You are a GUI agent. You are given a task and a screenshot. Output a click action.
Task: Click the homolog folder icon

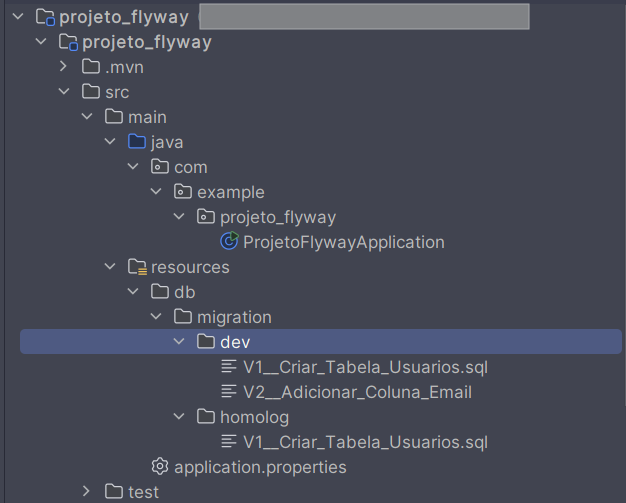point(206,416)
